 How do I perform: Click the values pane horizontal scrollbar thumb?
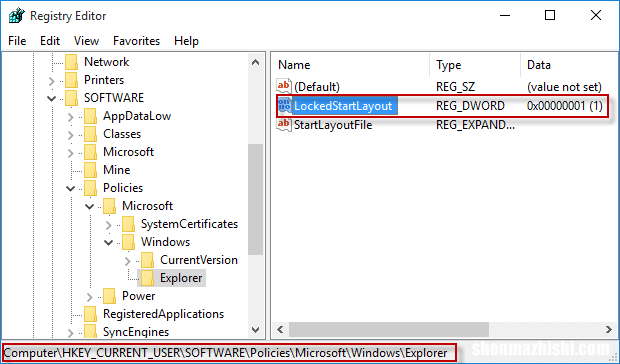point(389,329)
